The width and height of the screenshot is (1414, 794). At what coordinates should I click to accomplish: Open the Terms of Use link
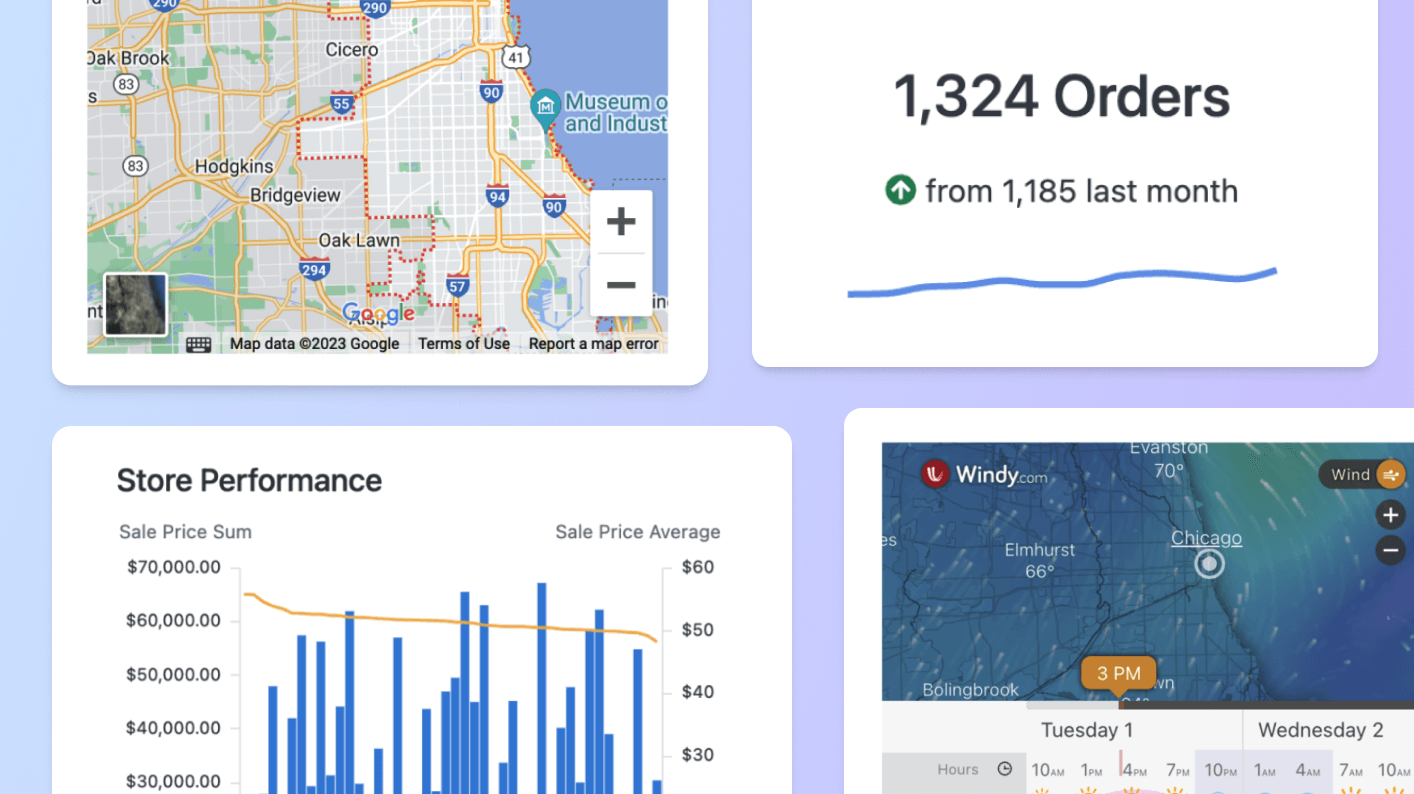[464, 344]
